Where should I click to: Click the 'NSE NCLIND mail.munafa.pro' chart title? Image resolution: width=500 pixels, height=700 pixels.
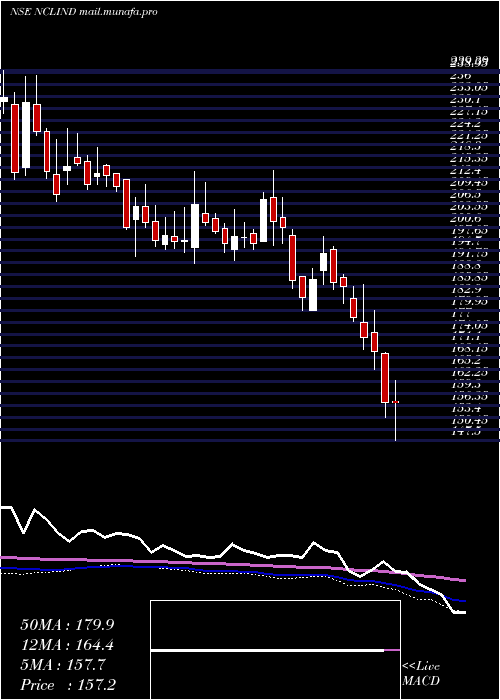coord(83,12)
